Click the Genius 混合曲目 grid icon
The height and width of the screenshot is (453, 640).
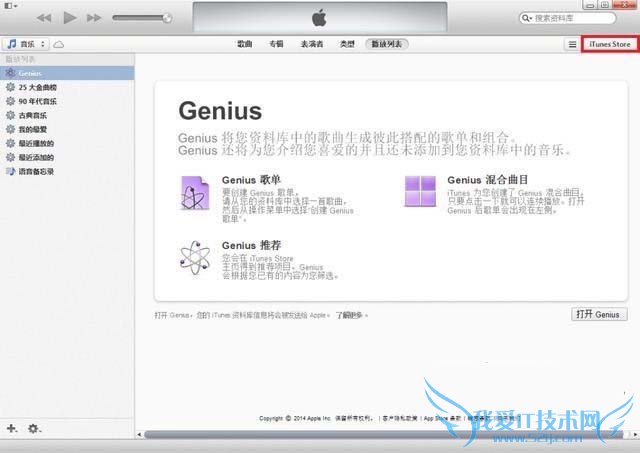tap(420, 191)
